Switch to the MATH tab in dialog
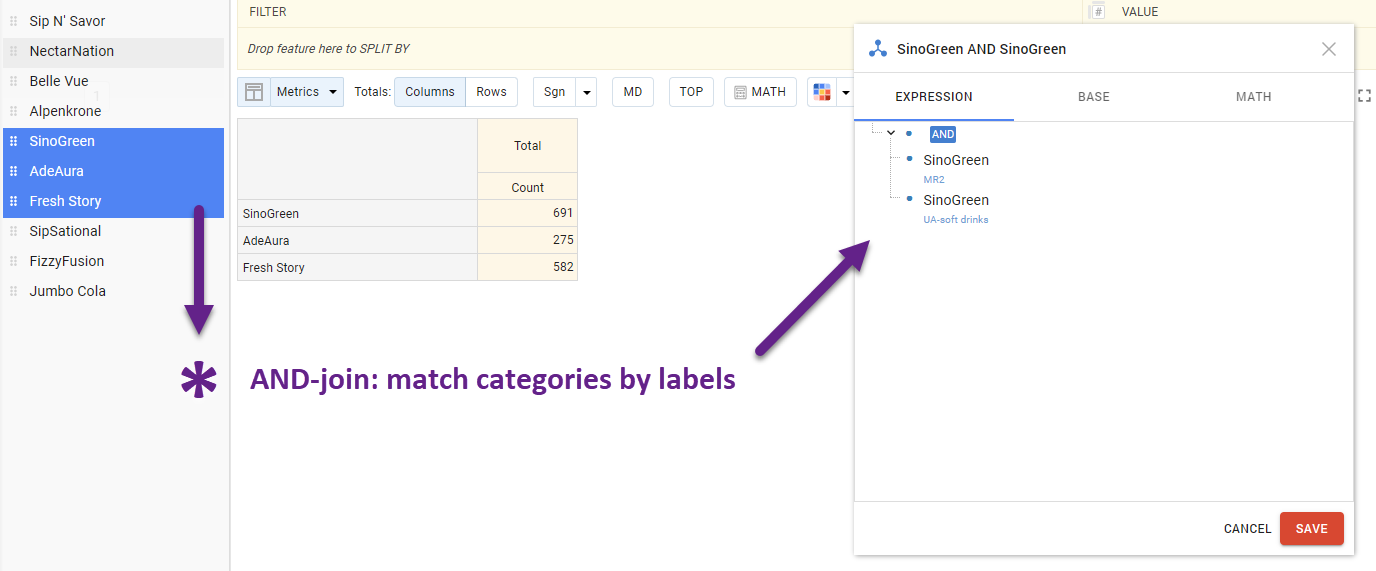Image resolution: width=1376 pixels, height=571 pixels. pyautogui.click(x=1253, y=97)
